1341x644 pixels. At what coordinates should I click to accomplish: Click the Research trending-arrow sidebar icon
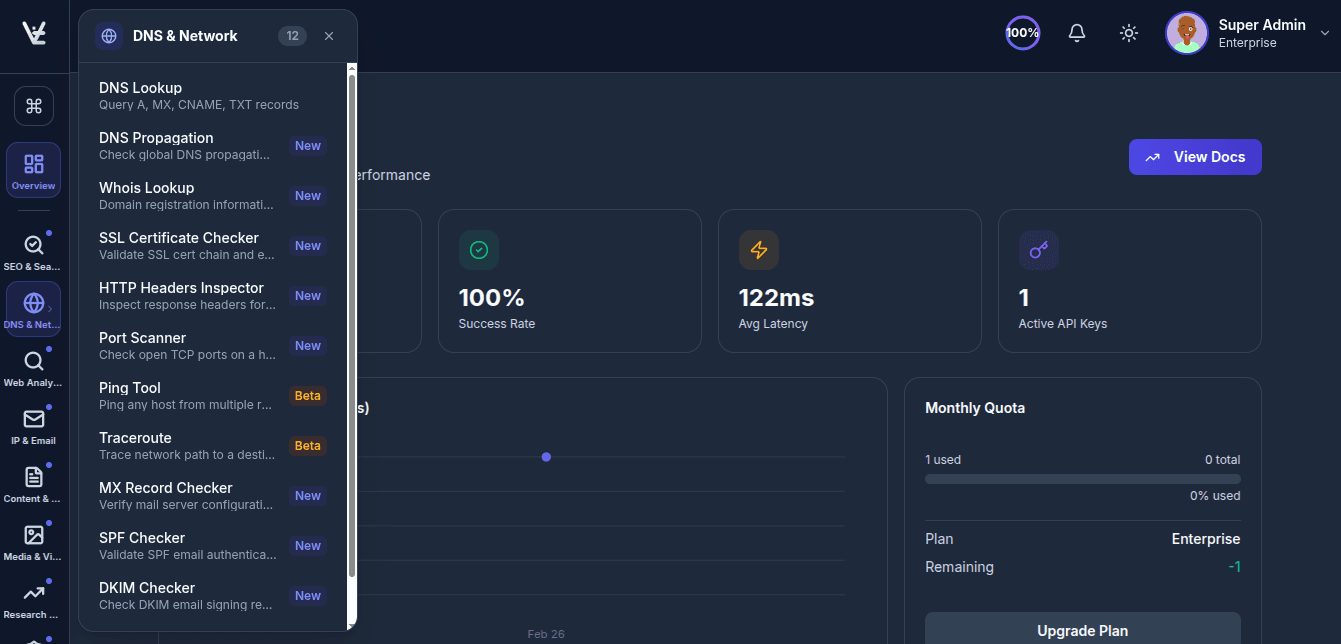33,592
